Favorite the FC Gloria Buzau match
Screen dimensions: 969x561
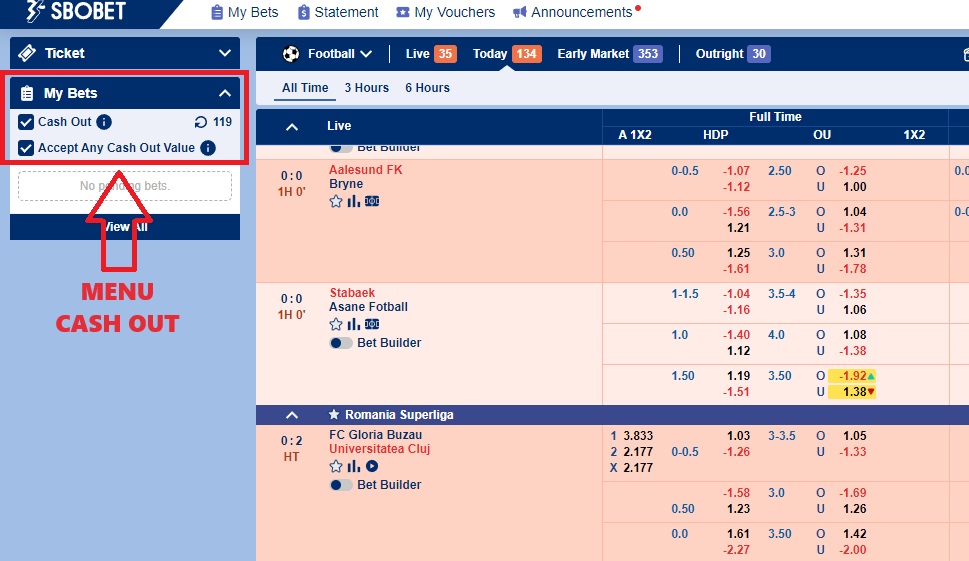pos(336,466)
